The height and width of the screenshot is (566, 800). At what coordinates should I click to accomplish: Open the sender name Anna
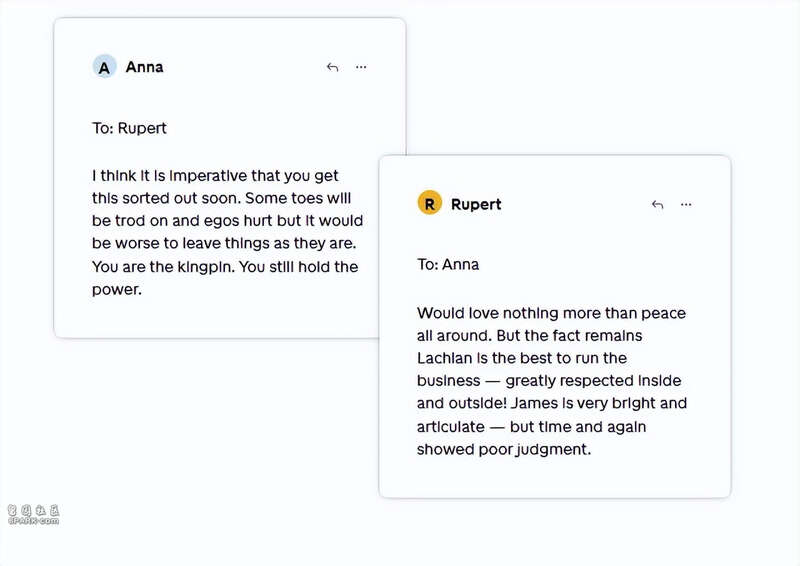(144, 67)
